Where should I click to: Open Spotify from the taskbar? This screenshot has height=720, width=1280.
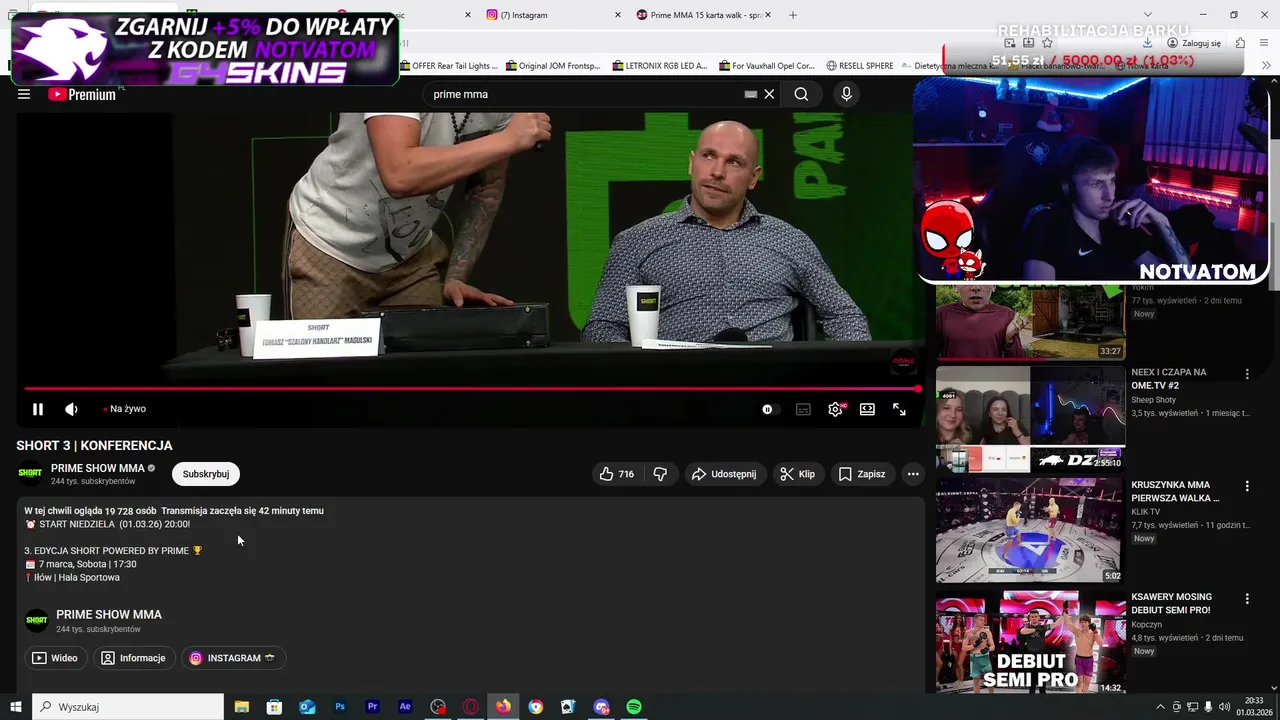[634, 707]
